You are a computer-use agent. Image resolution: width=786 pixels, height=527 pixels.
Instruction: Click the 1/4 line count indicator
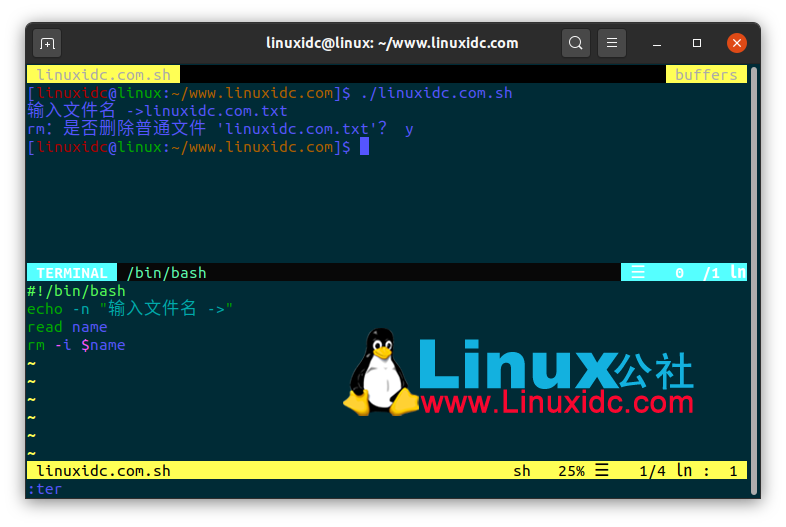click(x=652, y=471)
